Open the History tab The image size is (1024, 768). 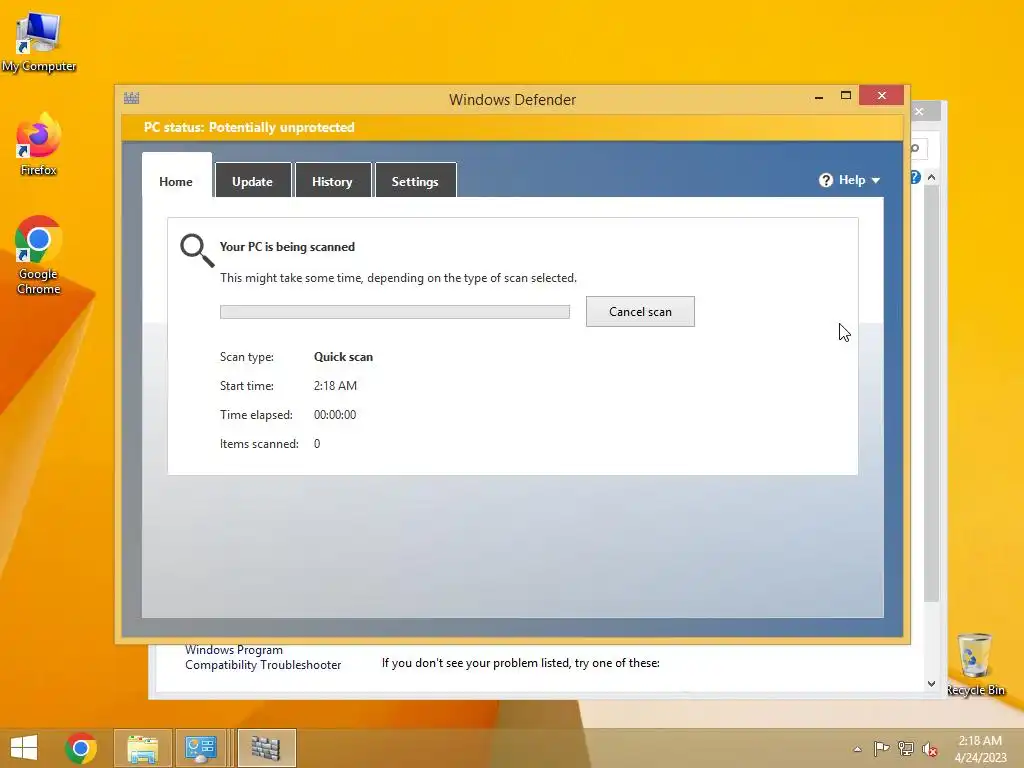(x=333, y=180)
